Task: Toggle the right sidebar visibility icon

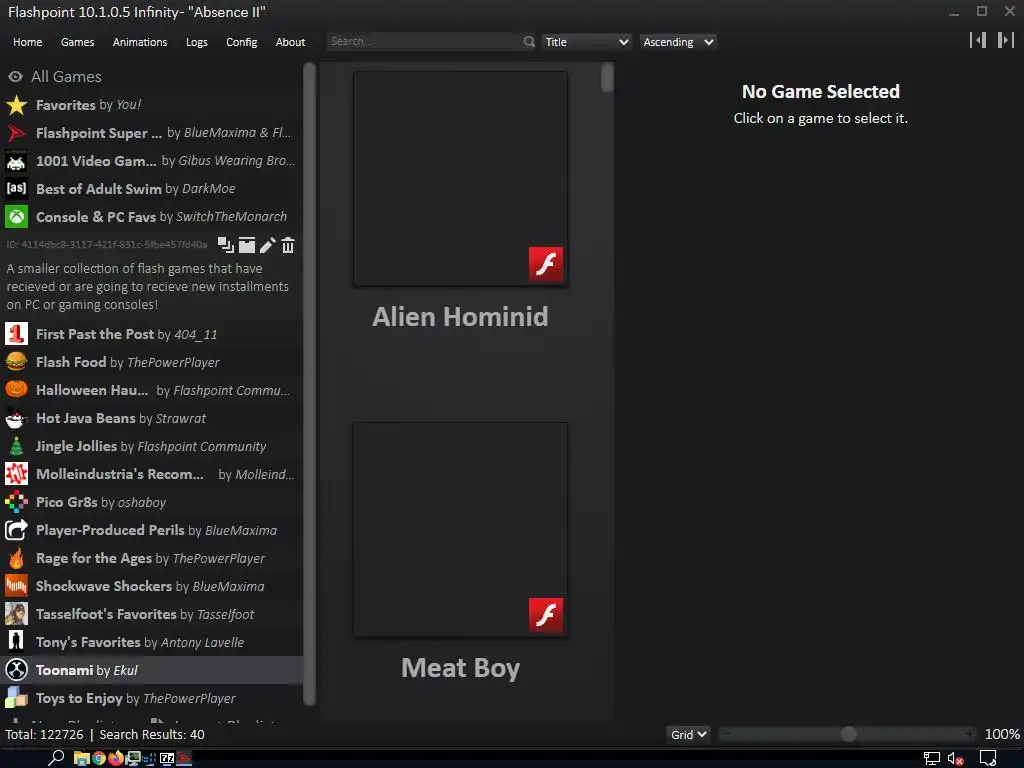Action: (1006, 40)
